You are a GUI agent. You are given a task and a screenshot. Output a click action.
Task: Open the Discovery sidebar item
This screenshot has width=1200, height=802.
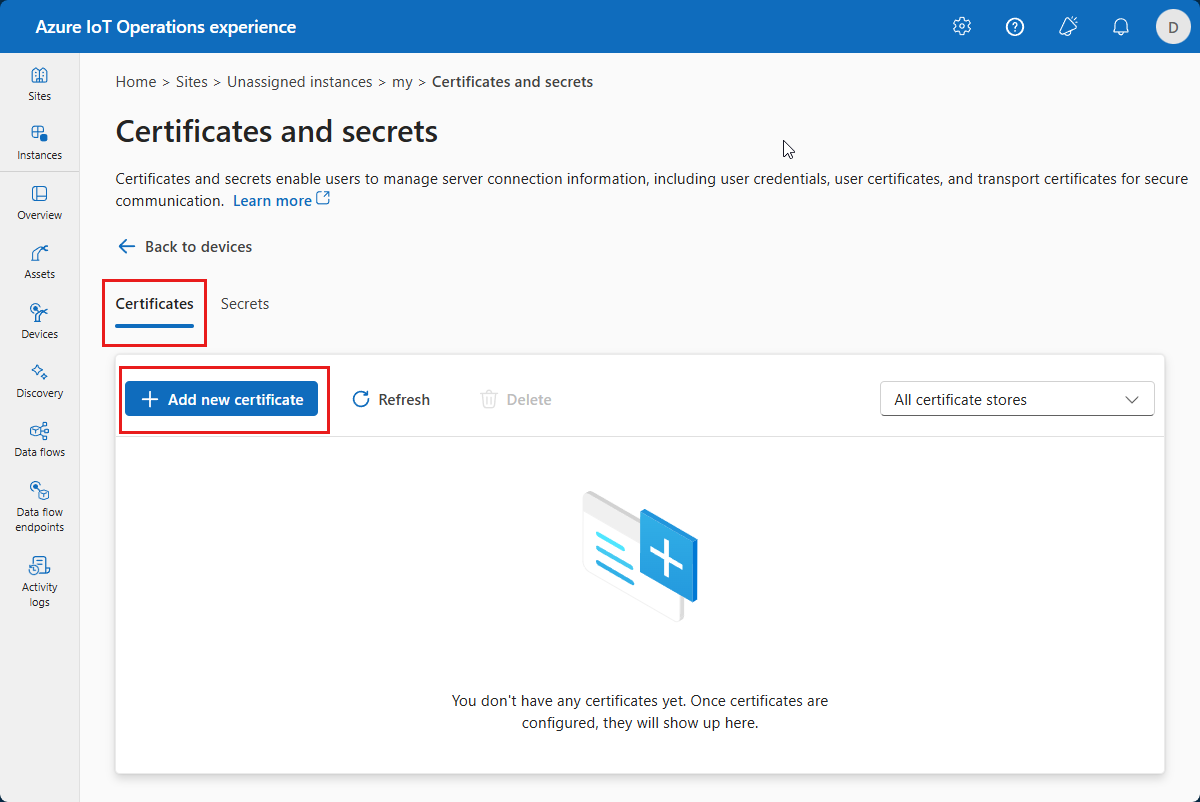[39, 380]
